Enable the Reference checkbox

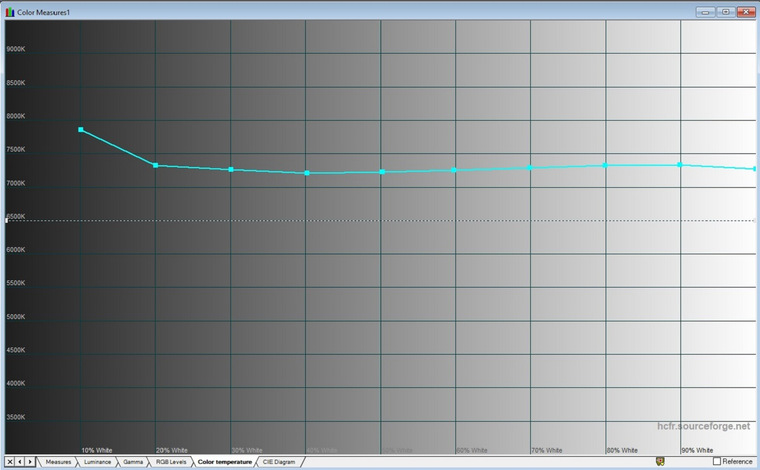coord(717,461)
